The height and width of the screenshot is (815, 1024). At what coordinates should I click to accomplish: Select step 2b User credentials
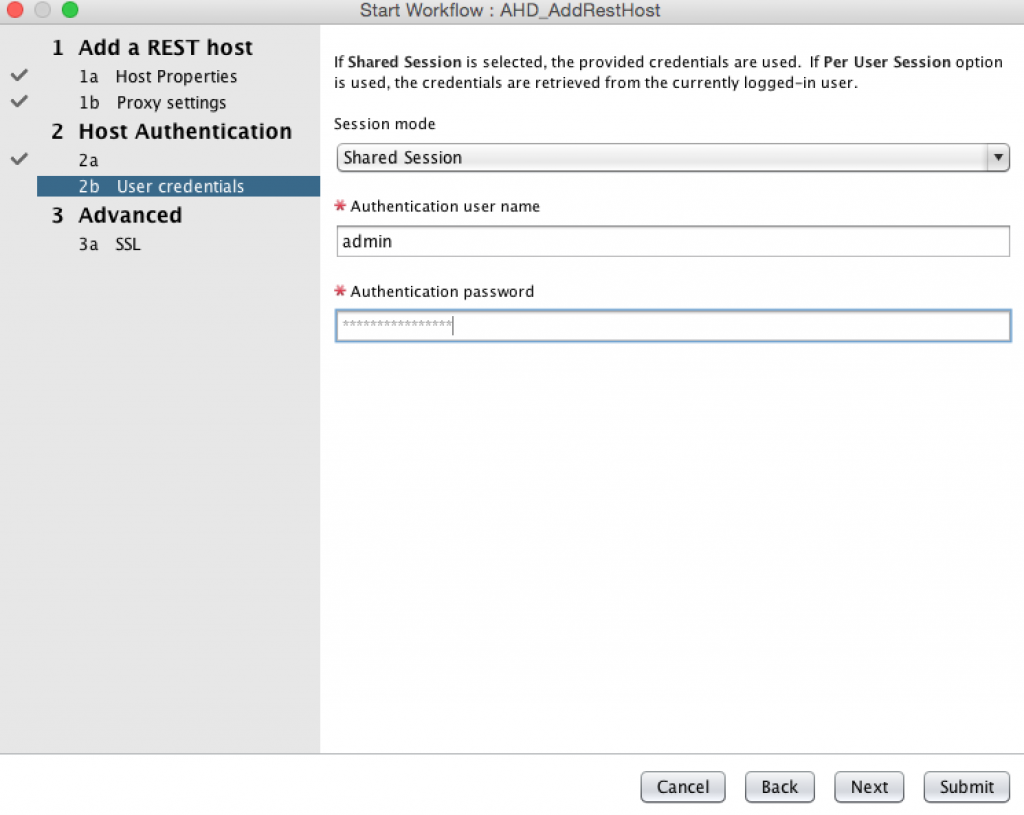coord(161,187)
